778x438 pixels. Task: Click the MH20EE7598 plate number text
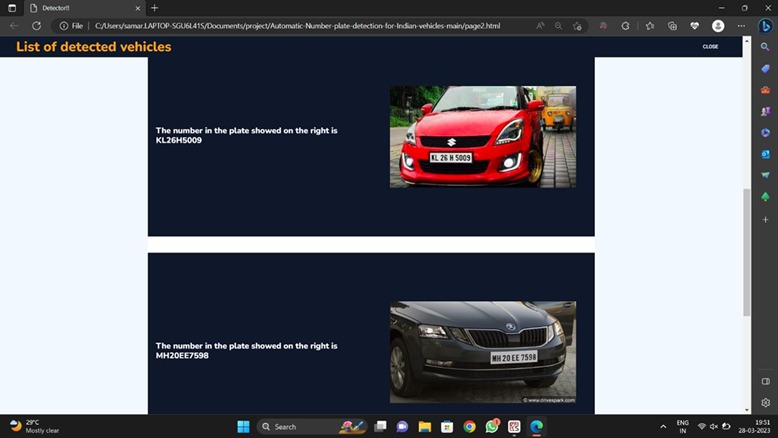point(182,356)
